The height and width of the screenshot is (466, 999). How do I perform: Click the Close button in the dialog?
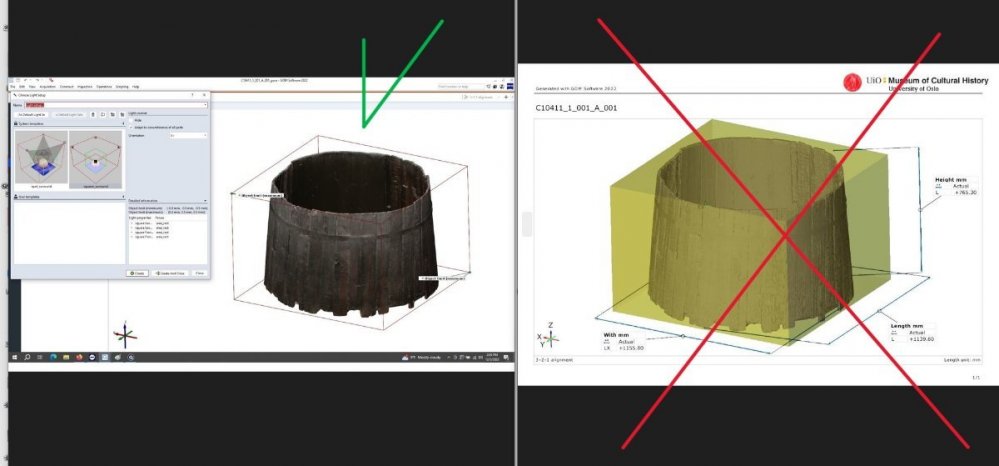click(199, 273)
